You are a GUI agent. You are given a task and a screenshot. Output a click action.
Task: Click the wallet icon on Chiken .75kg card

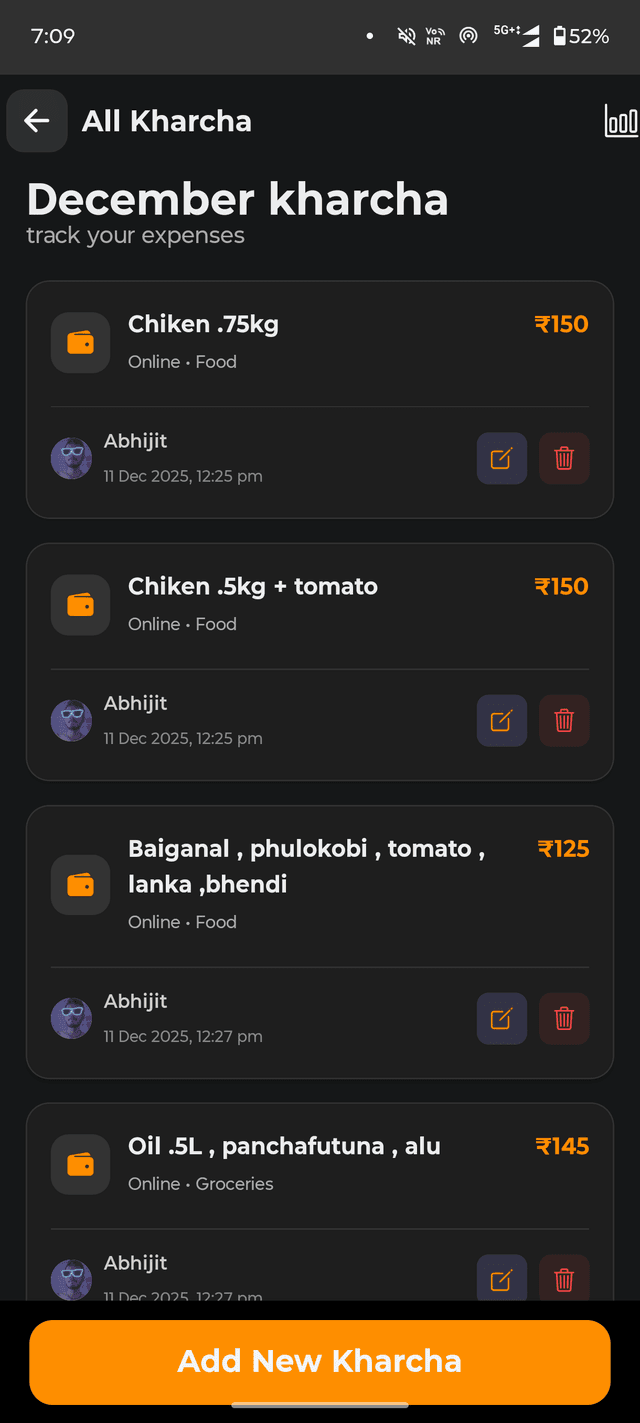click(80, 341)
